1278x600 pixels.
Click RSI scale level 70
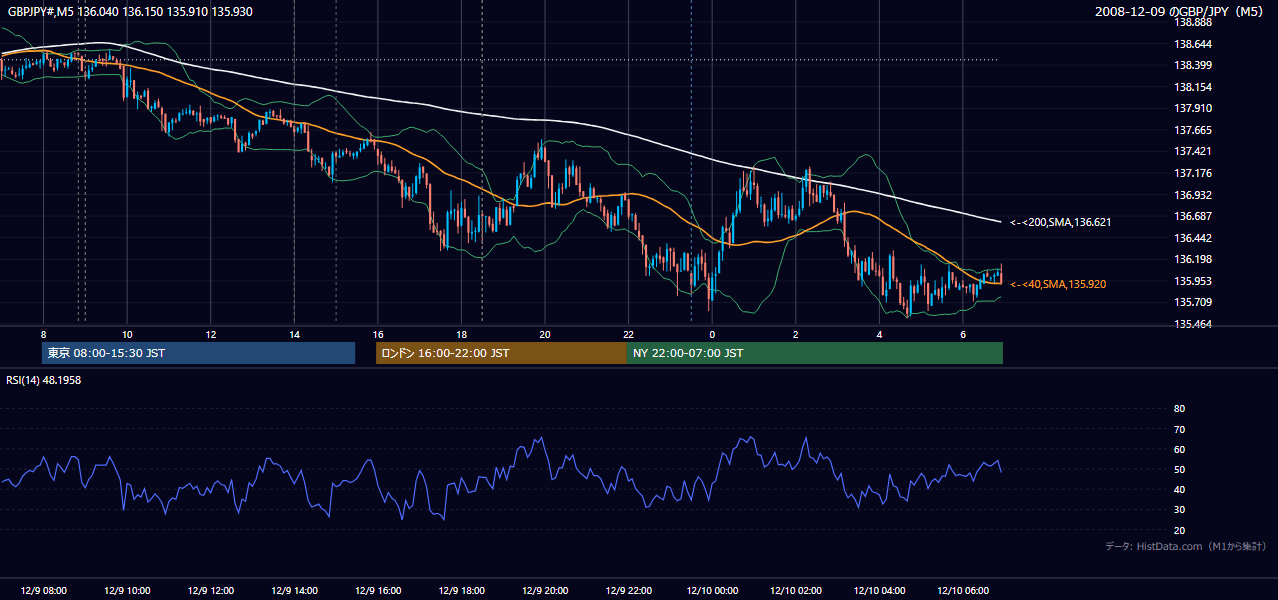click(x=1179, y=429)
